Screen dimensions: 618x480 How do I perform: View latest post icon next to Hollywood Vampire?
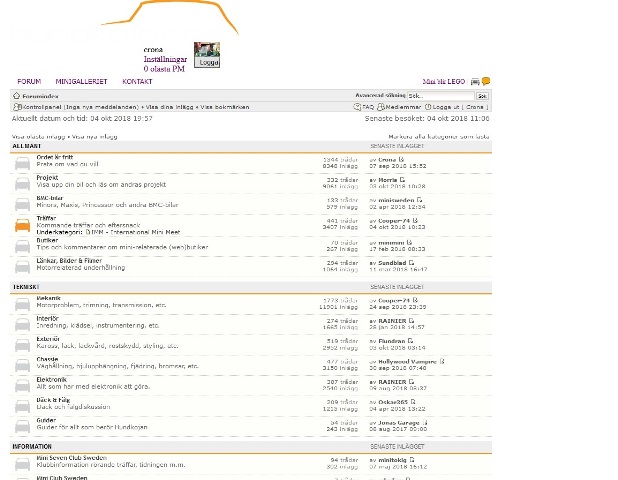[442, 361]
